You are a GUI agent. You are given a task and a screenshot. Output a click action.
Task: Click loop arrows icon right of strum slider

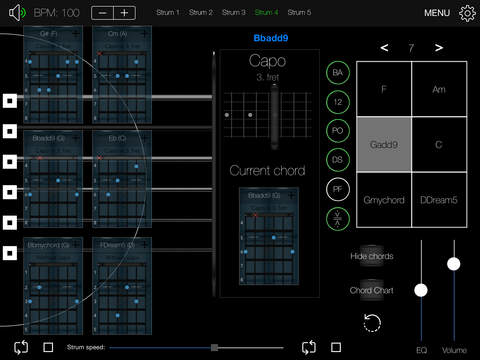click(309, 347)
